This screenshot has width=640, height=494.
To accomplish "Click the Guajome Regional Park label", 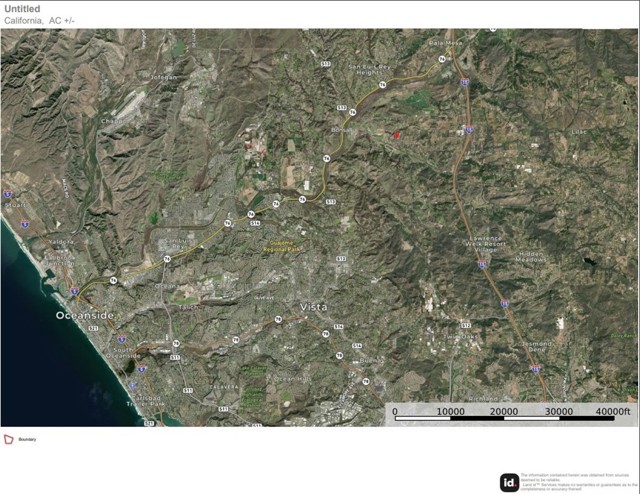I will tap(282, 246).
